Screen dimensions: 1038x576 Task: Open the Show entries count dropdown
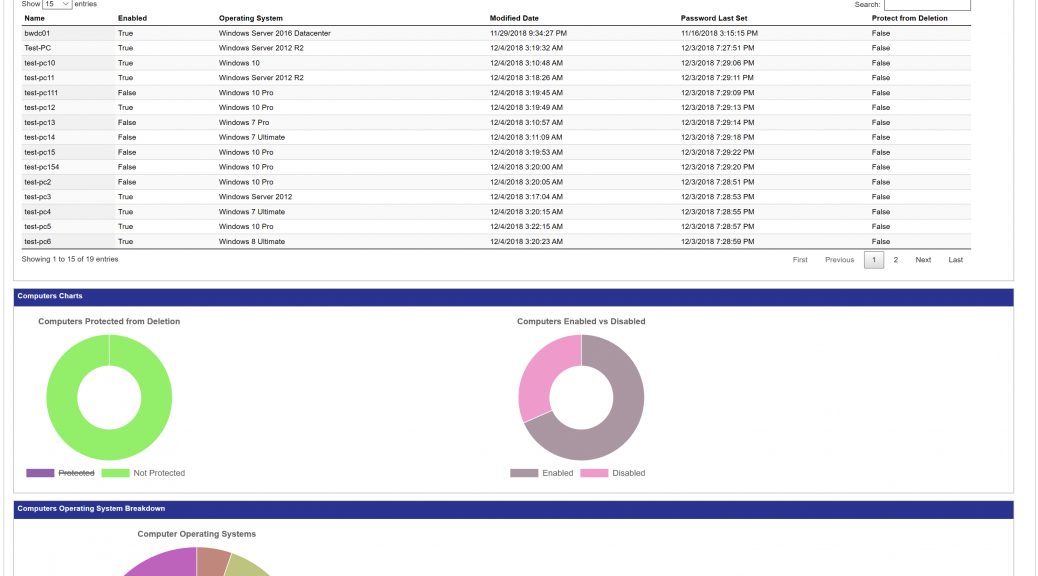pyautogui.click(x=57, y=4)
